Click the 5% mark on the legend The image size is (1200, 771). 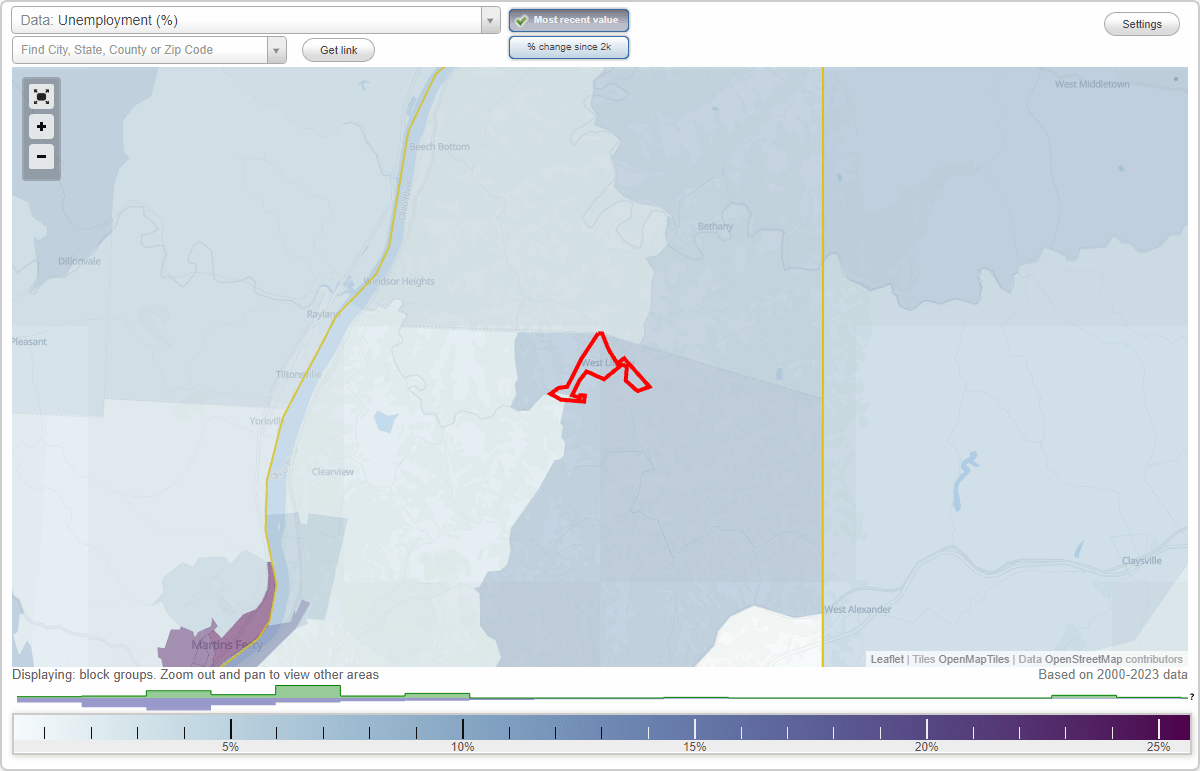point(230,747)
